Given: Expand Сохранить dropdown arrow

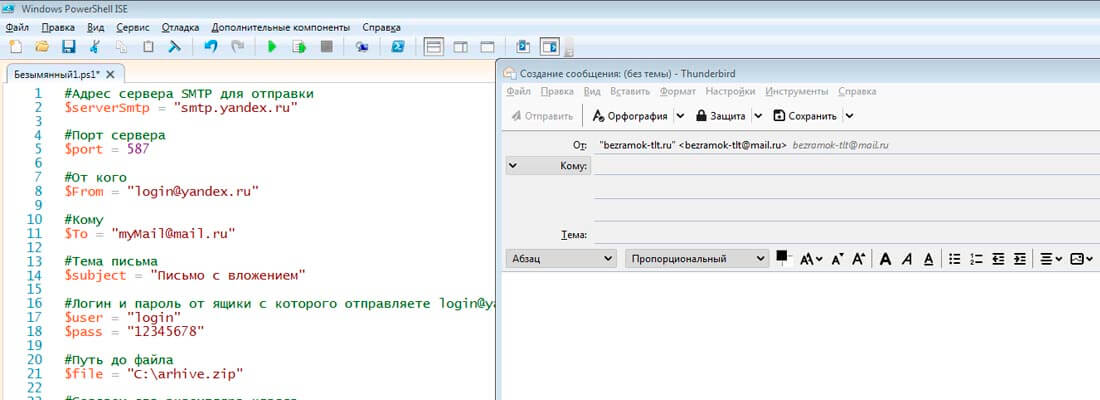Looking at the screenshot, I should point(849,116).
